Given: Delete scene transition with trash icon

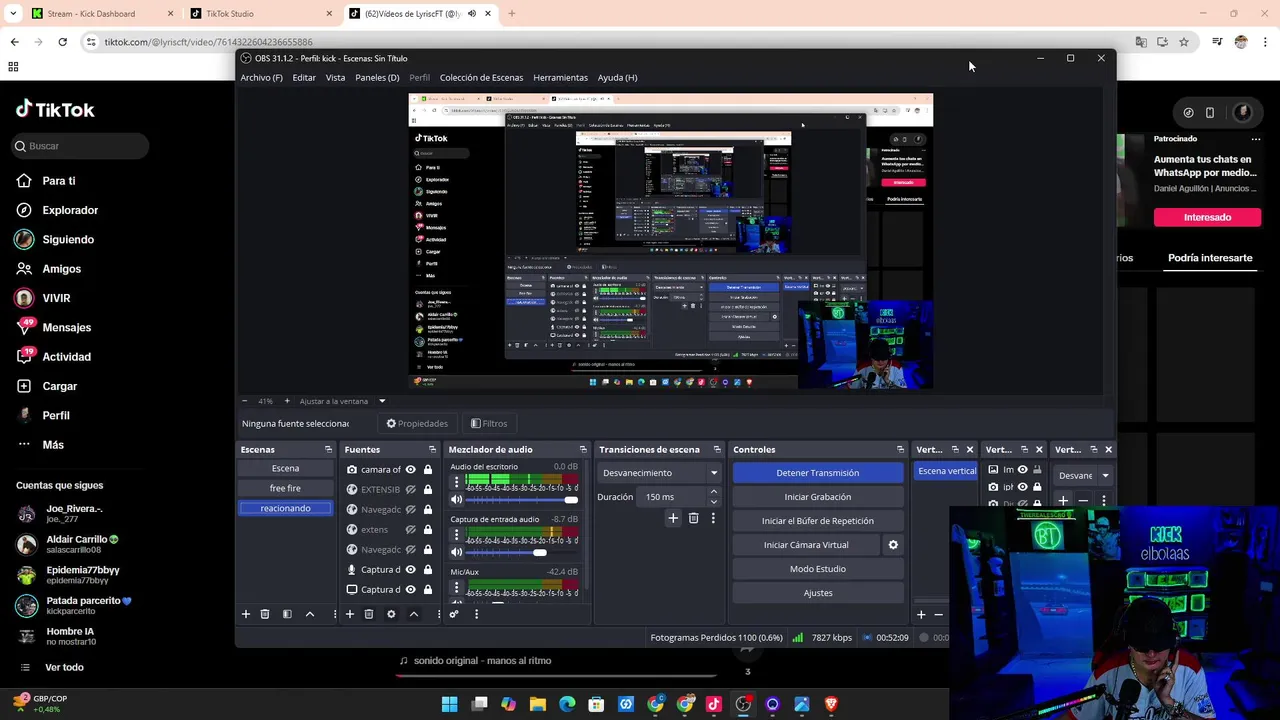Looking at the screenshot, I should (x=693, y=518).
